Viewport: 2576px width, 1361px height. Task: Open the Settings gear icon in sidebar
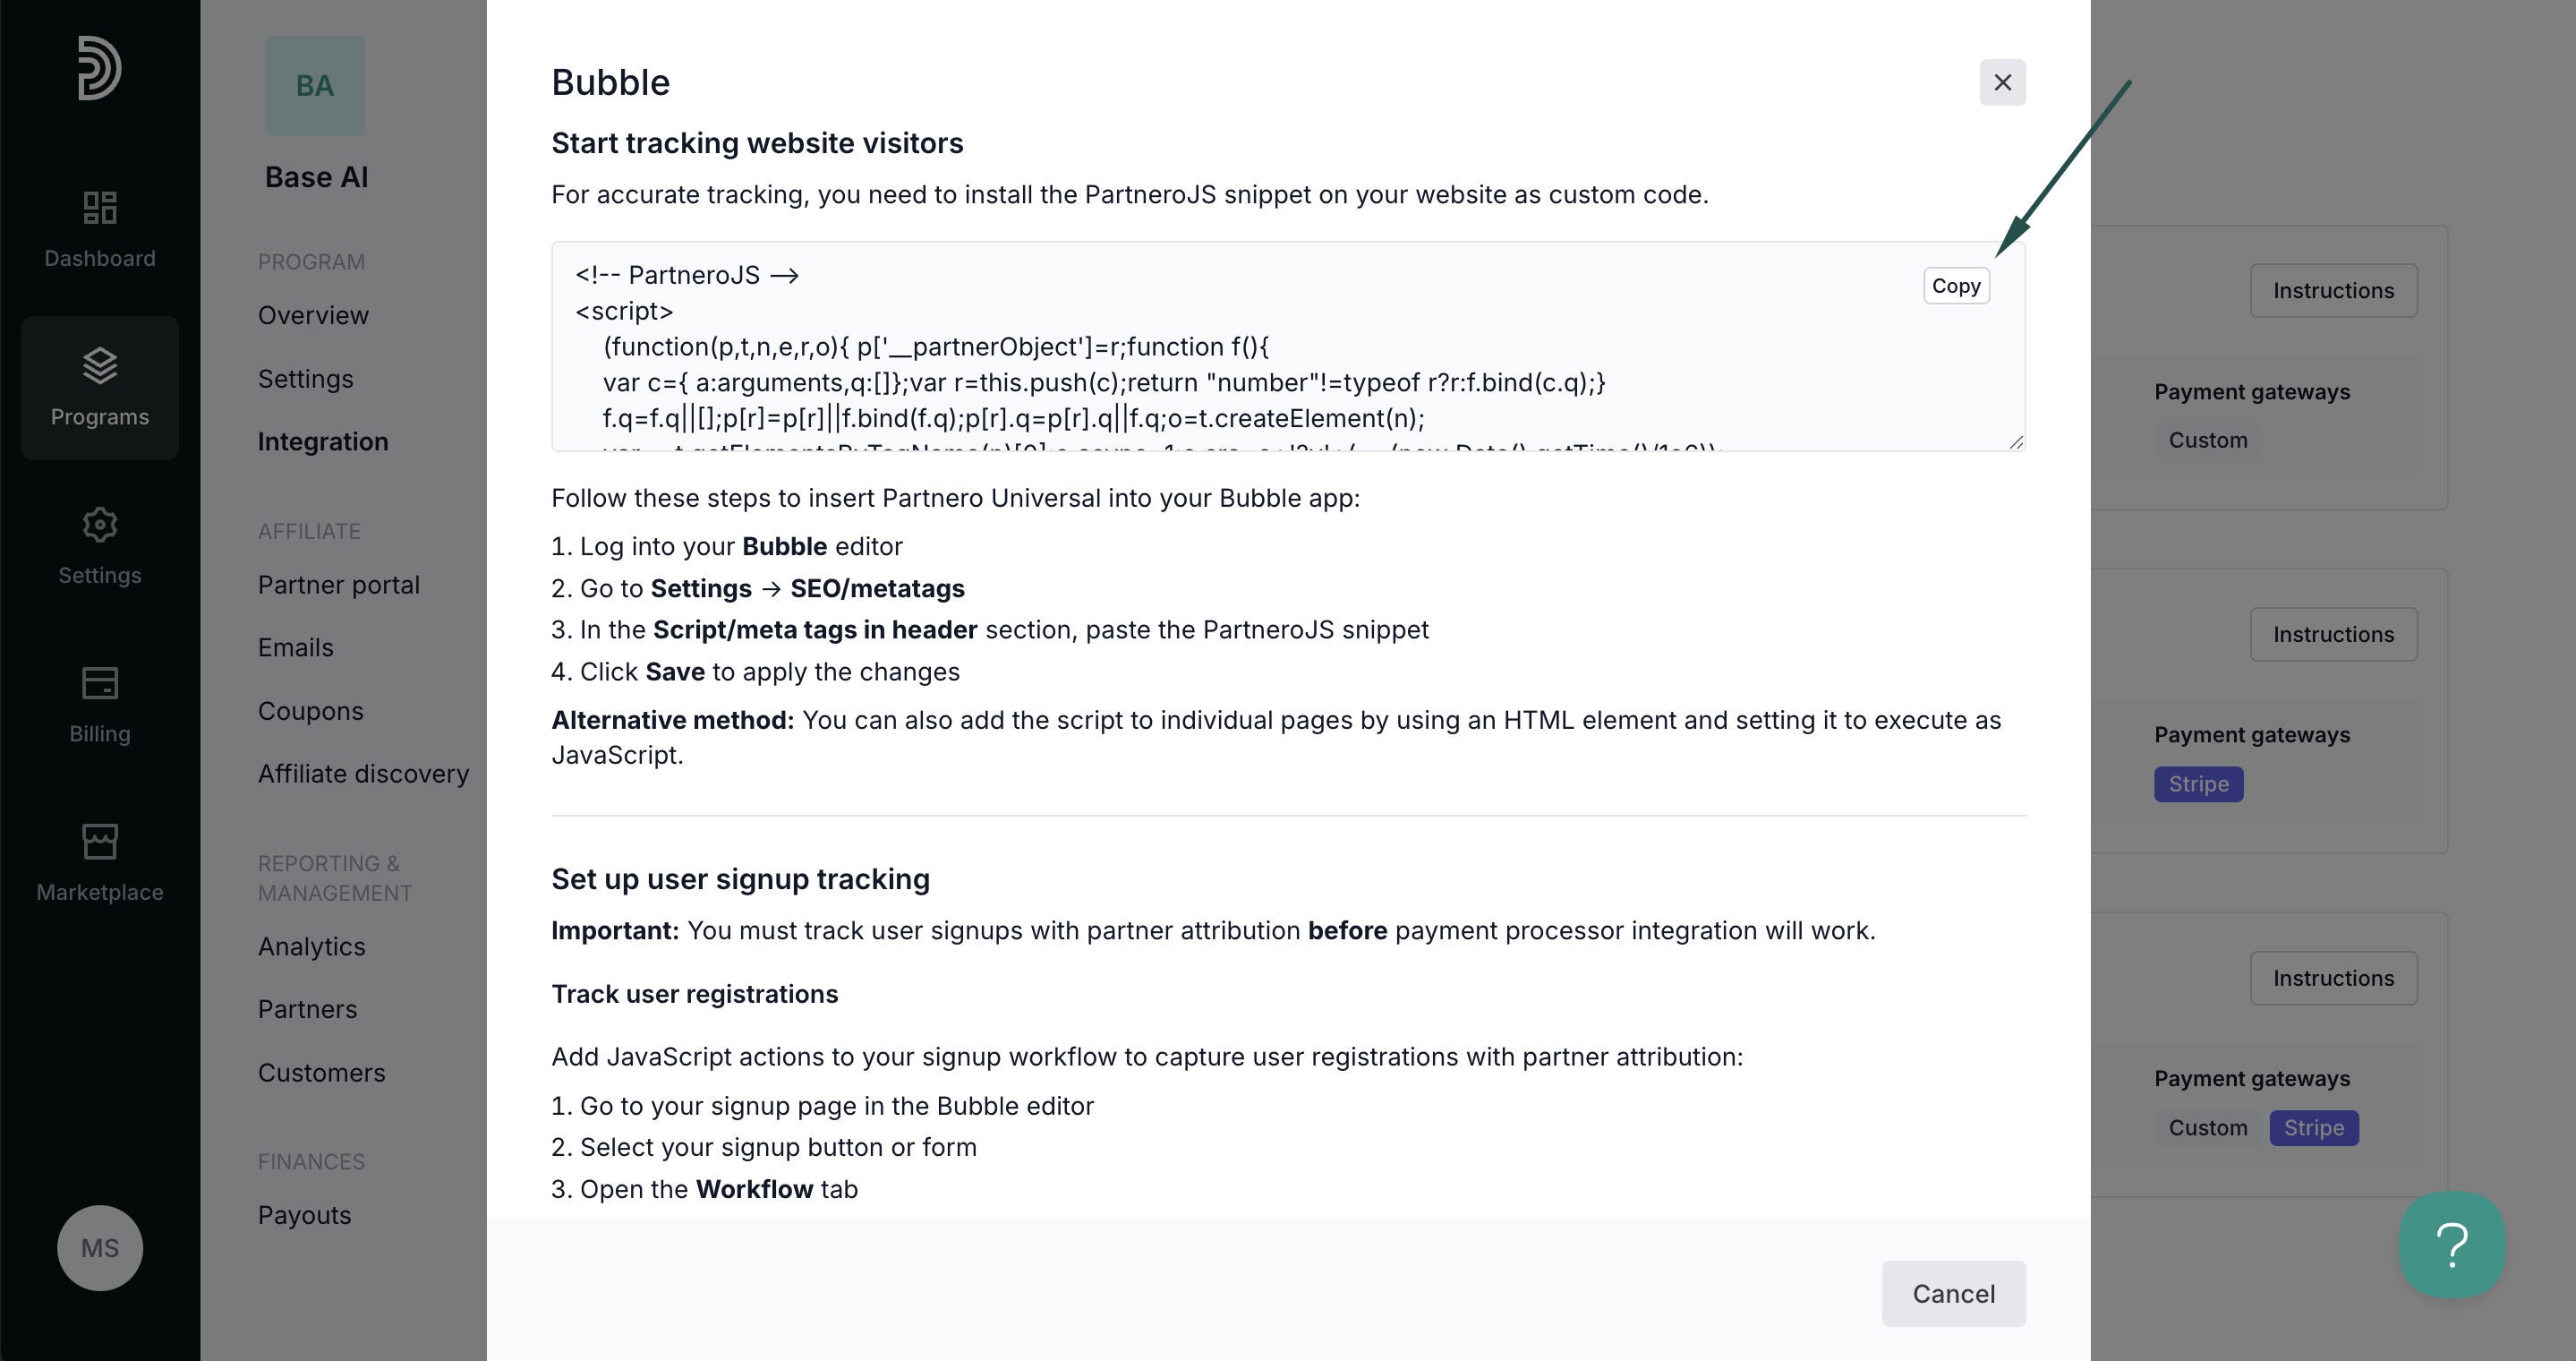click(x=99, y=524)
